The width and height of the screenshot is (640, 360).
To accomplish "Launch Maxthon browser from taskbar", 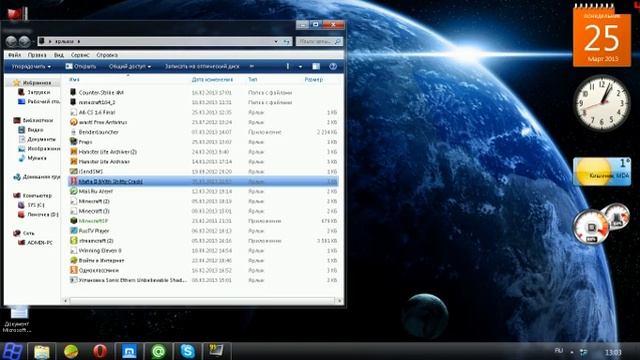I will click(x=129, y=351).
